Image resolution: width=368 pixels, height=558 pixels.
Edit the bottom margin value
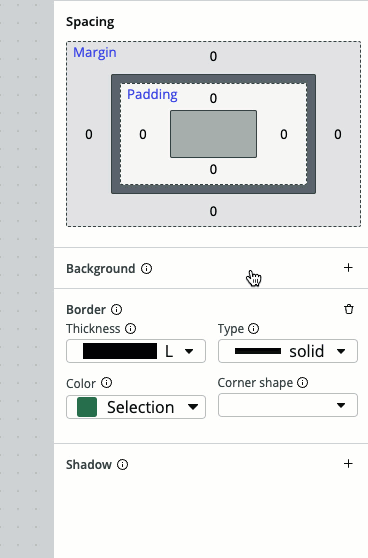coord(213,211)
